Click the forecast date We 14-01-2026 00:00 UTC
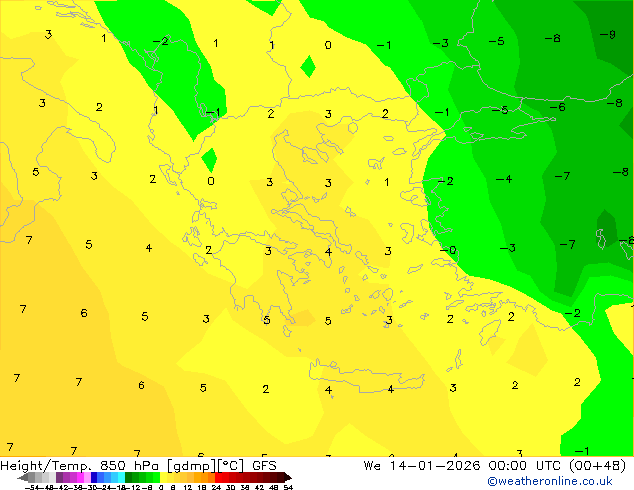The height and width of the screenshot is (490, 634). pyautogui.click(x=463, y=466)
